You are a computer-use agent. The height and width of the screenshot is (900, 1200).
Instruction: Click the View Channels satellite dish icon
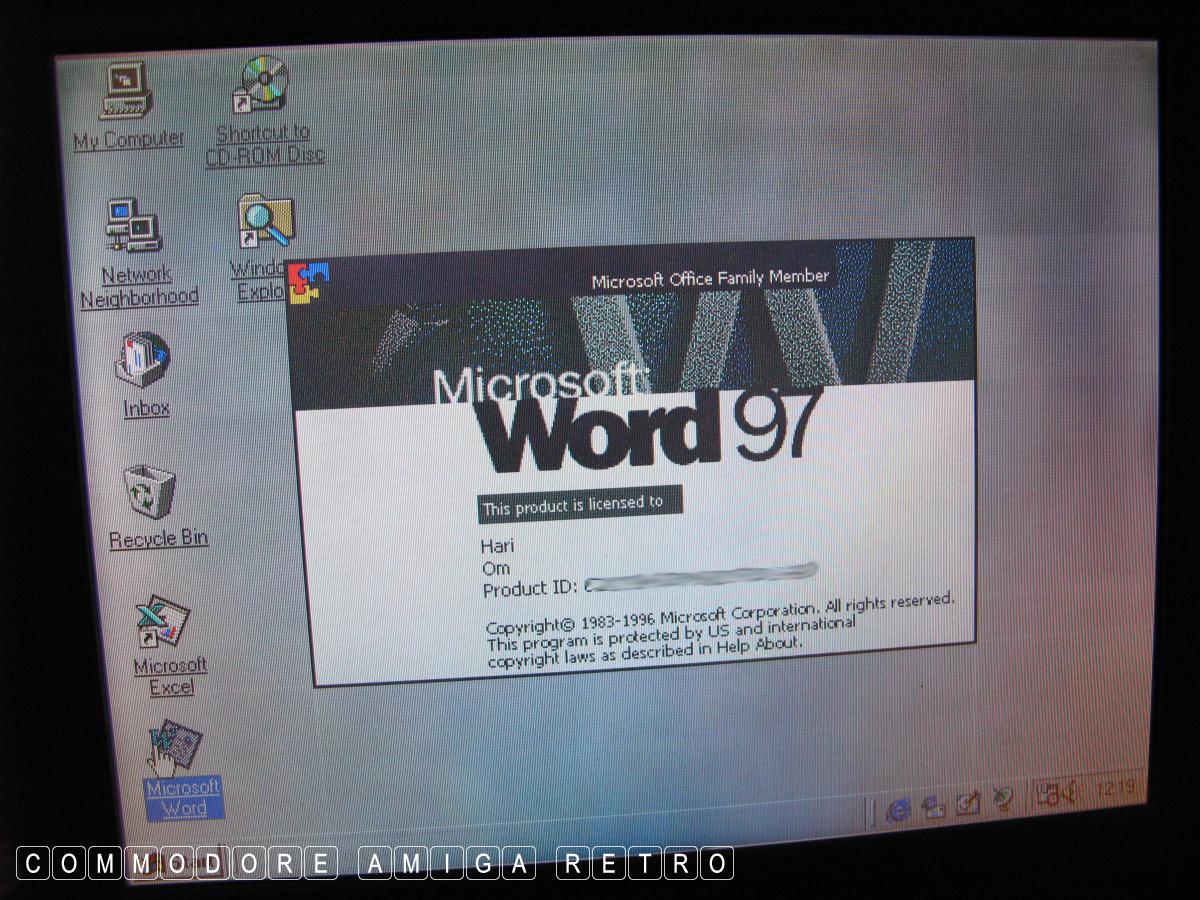point(1001,799)
